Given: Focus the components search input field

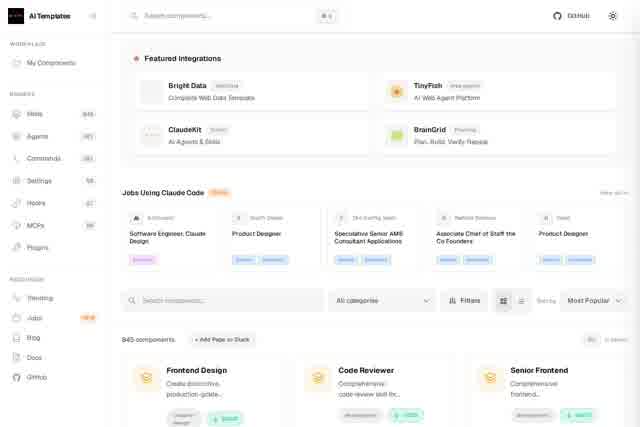Looking at the screenshot, I should [222, 300].
